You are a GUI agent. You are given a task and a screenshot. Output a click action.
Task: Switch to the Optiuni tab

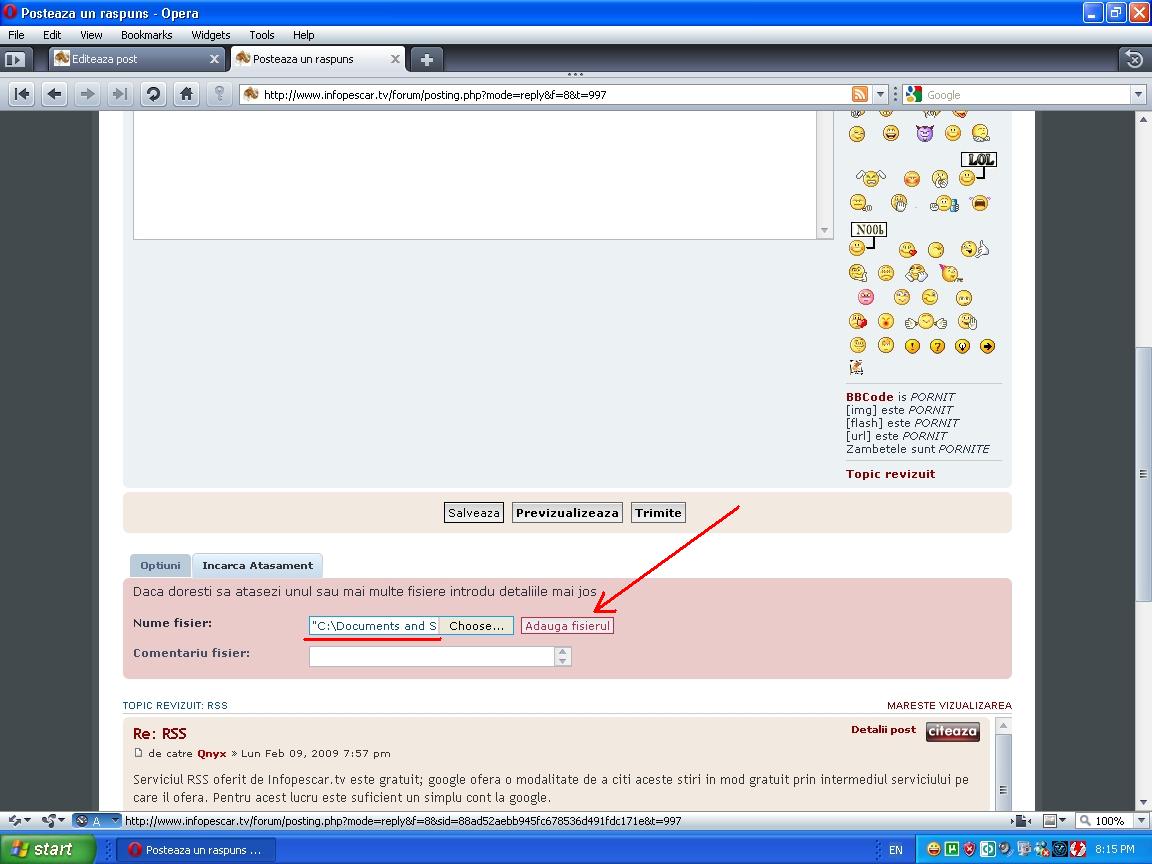pyautogui.click(x=160, y=565)
